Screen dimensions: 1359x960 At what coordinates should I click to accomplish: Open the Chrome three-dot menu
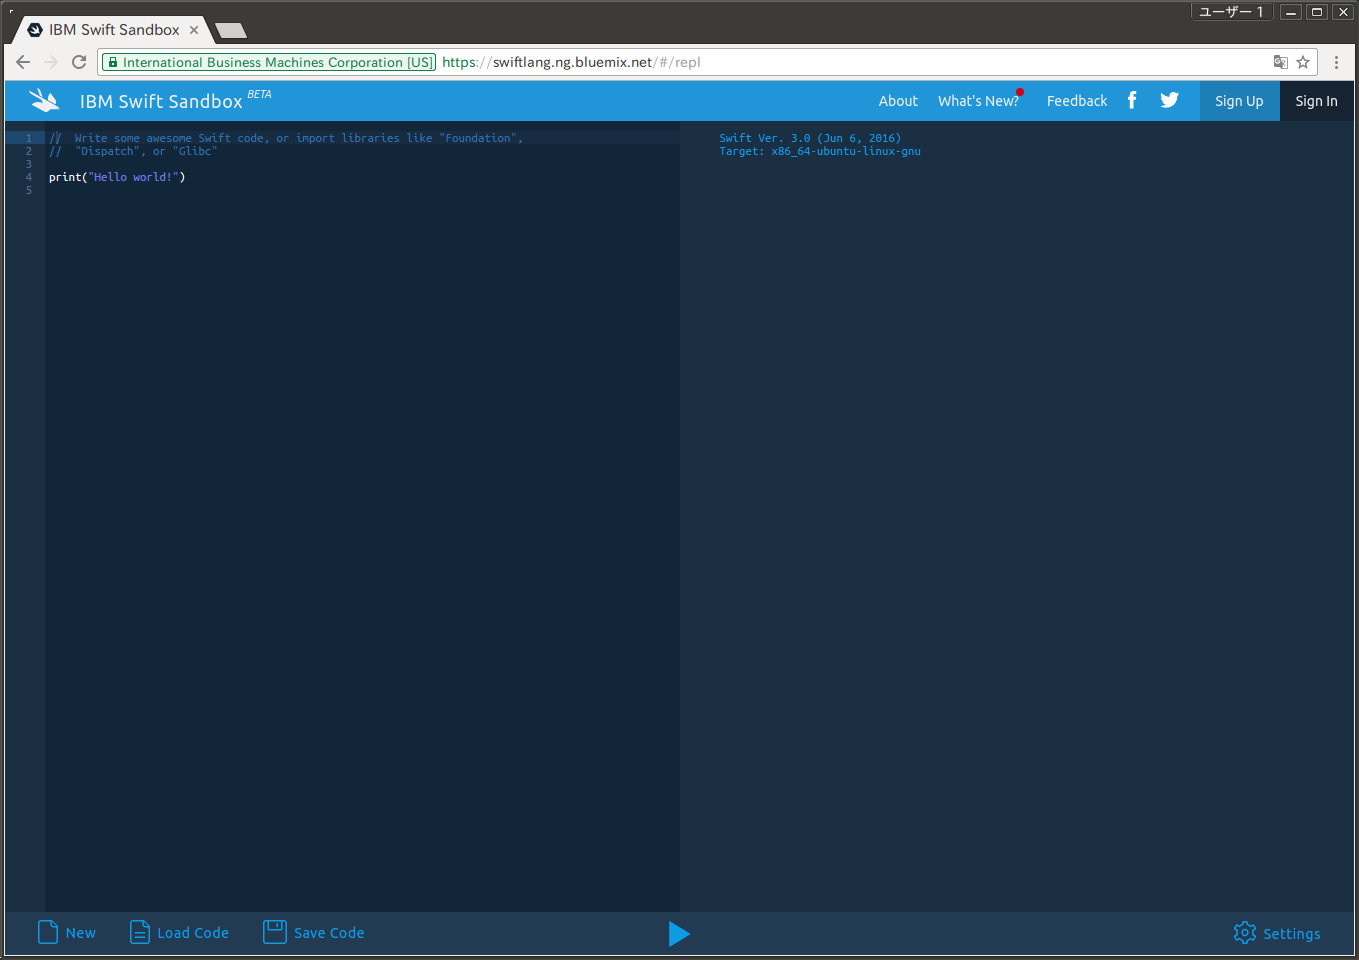[x=1336, y=62]
